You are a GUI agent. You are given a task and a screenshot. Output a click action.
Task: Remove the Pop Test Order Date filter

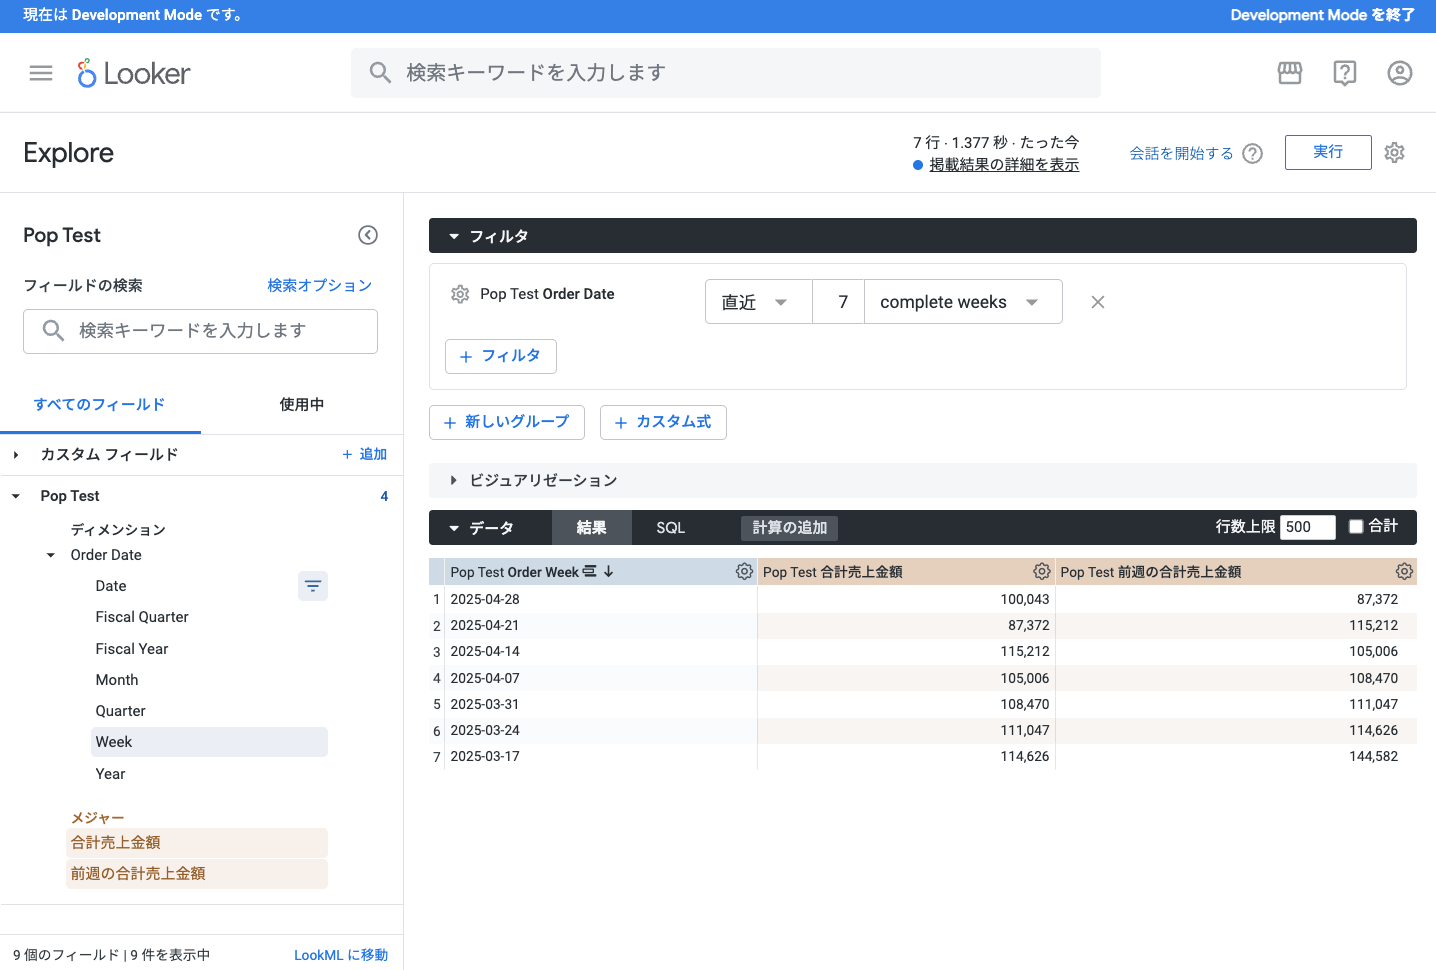pos(1098,302)
